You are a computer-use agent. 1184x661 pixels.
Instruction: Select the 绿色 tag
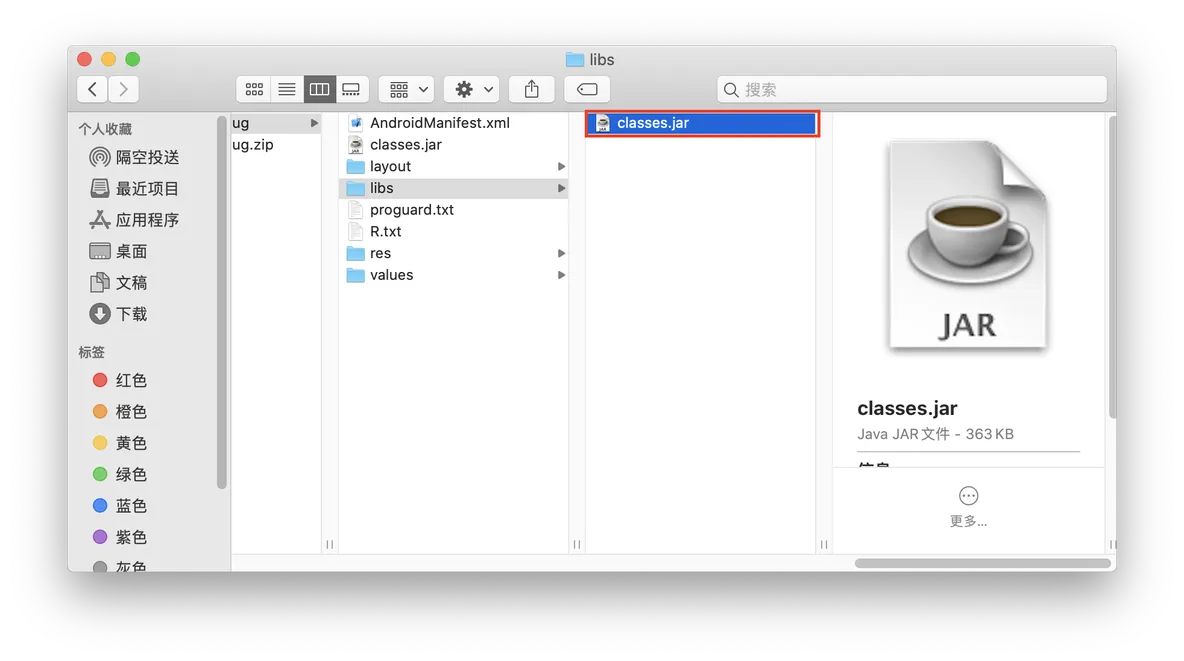pos(120,474)
